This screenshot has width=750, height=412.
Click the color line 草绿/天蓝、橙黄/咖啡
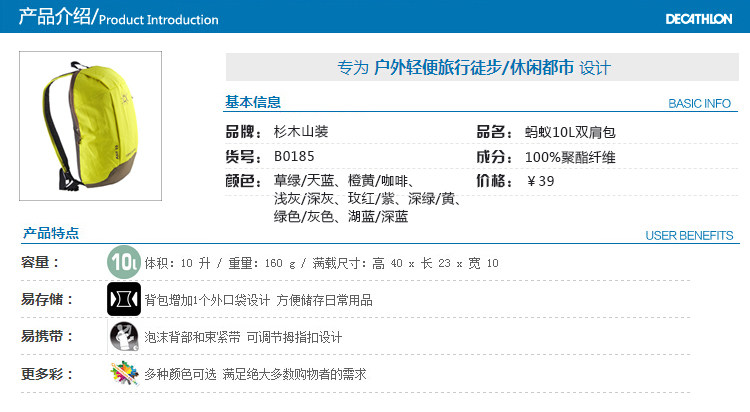[344, 181]
